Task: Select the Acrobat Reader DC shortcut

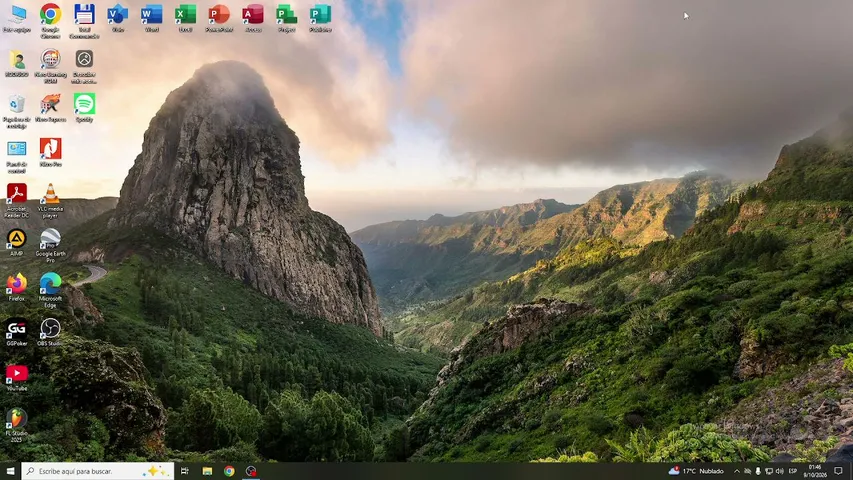Action: 16,200
